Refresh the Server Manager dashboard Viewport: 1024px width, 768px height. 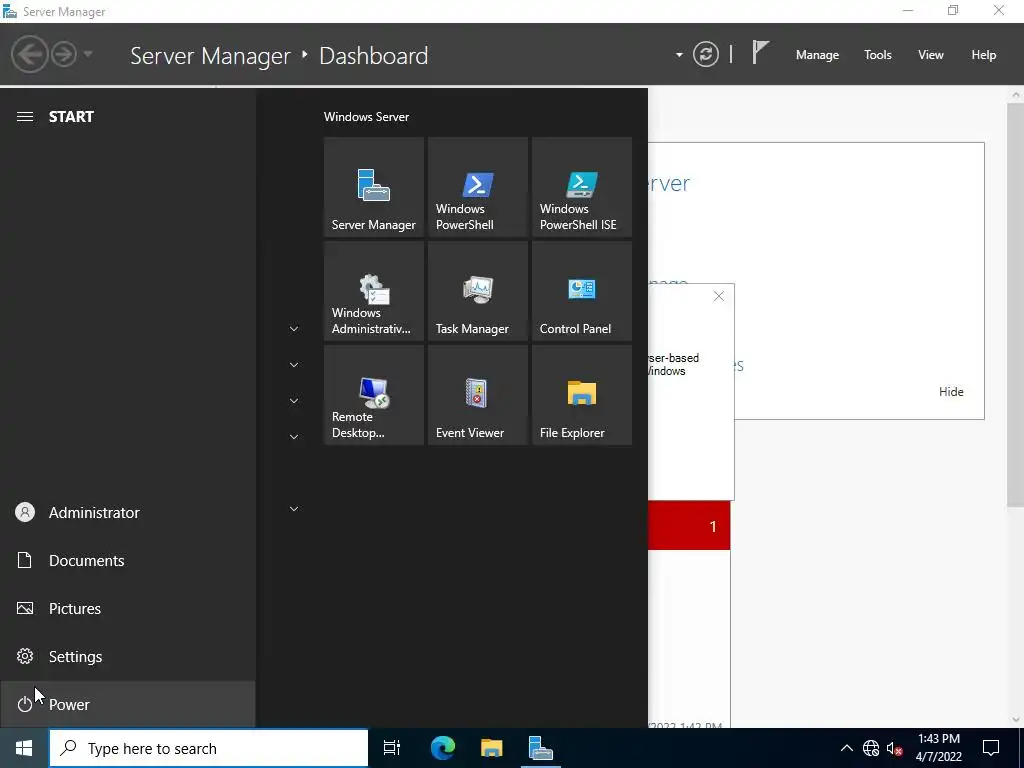706,54
